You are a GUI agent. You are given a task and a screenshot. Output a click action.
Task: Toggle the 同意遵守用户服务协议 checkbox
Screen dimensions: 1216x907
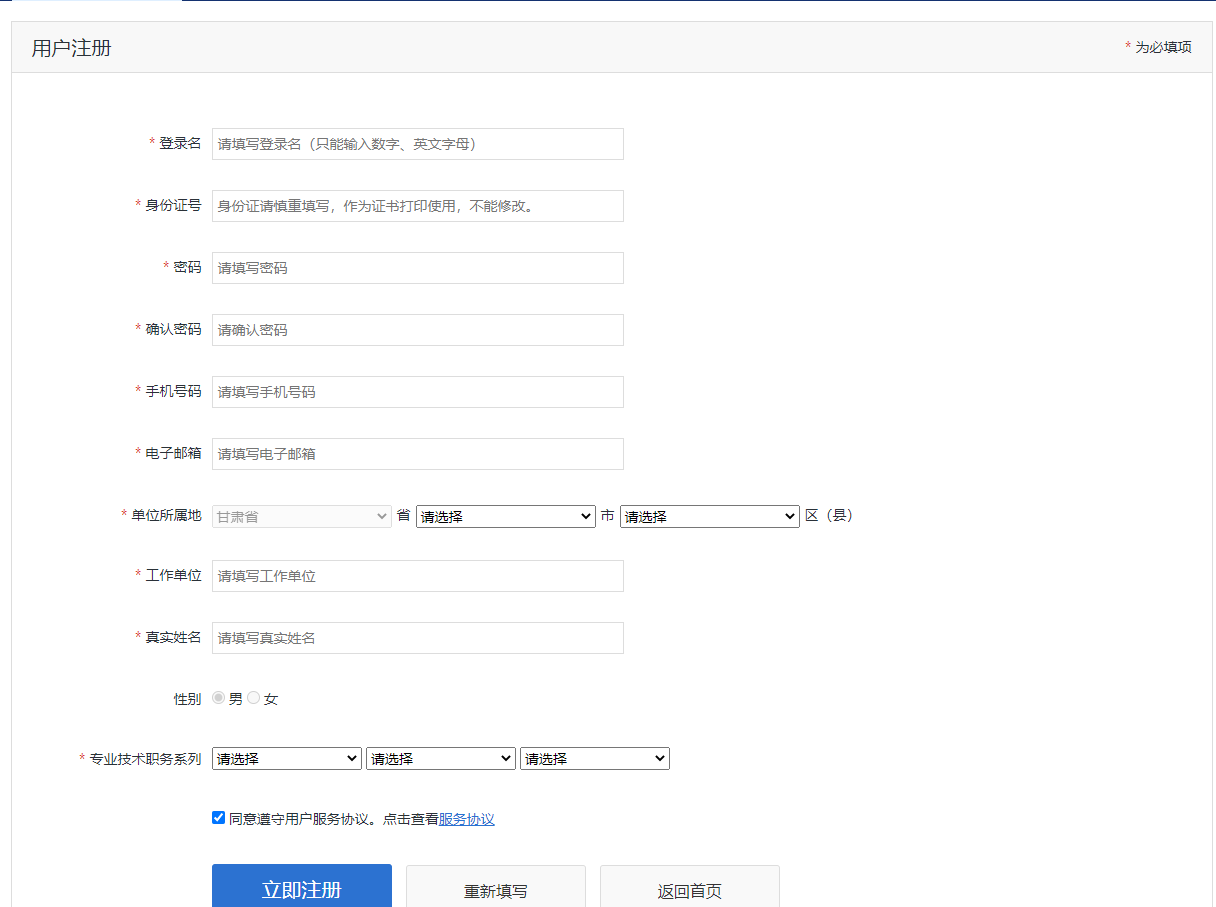[218, 818]
